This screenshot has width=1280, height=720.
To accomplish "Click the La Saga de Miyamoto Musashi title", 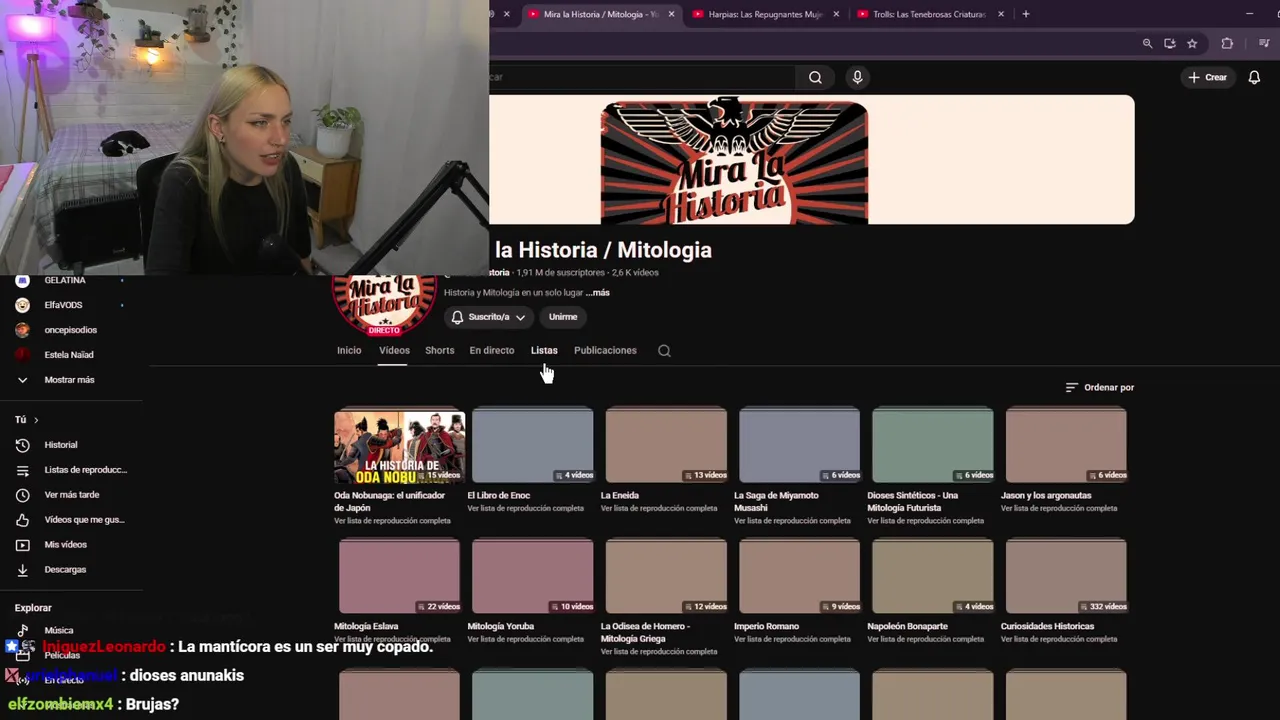I will tap(776, 501).
